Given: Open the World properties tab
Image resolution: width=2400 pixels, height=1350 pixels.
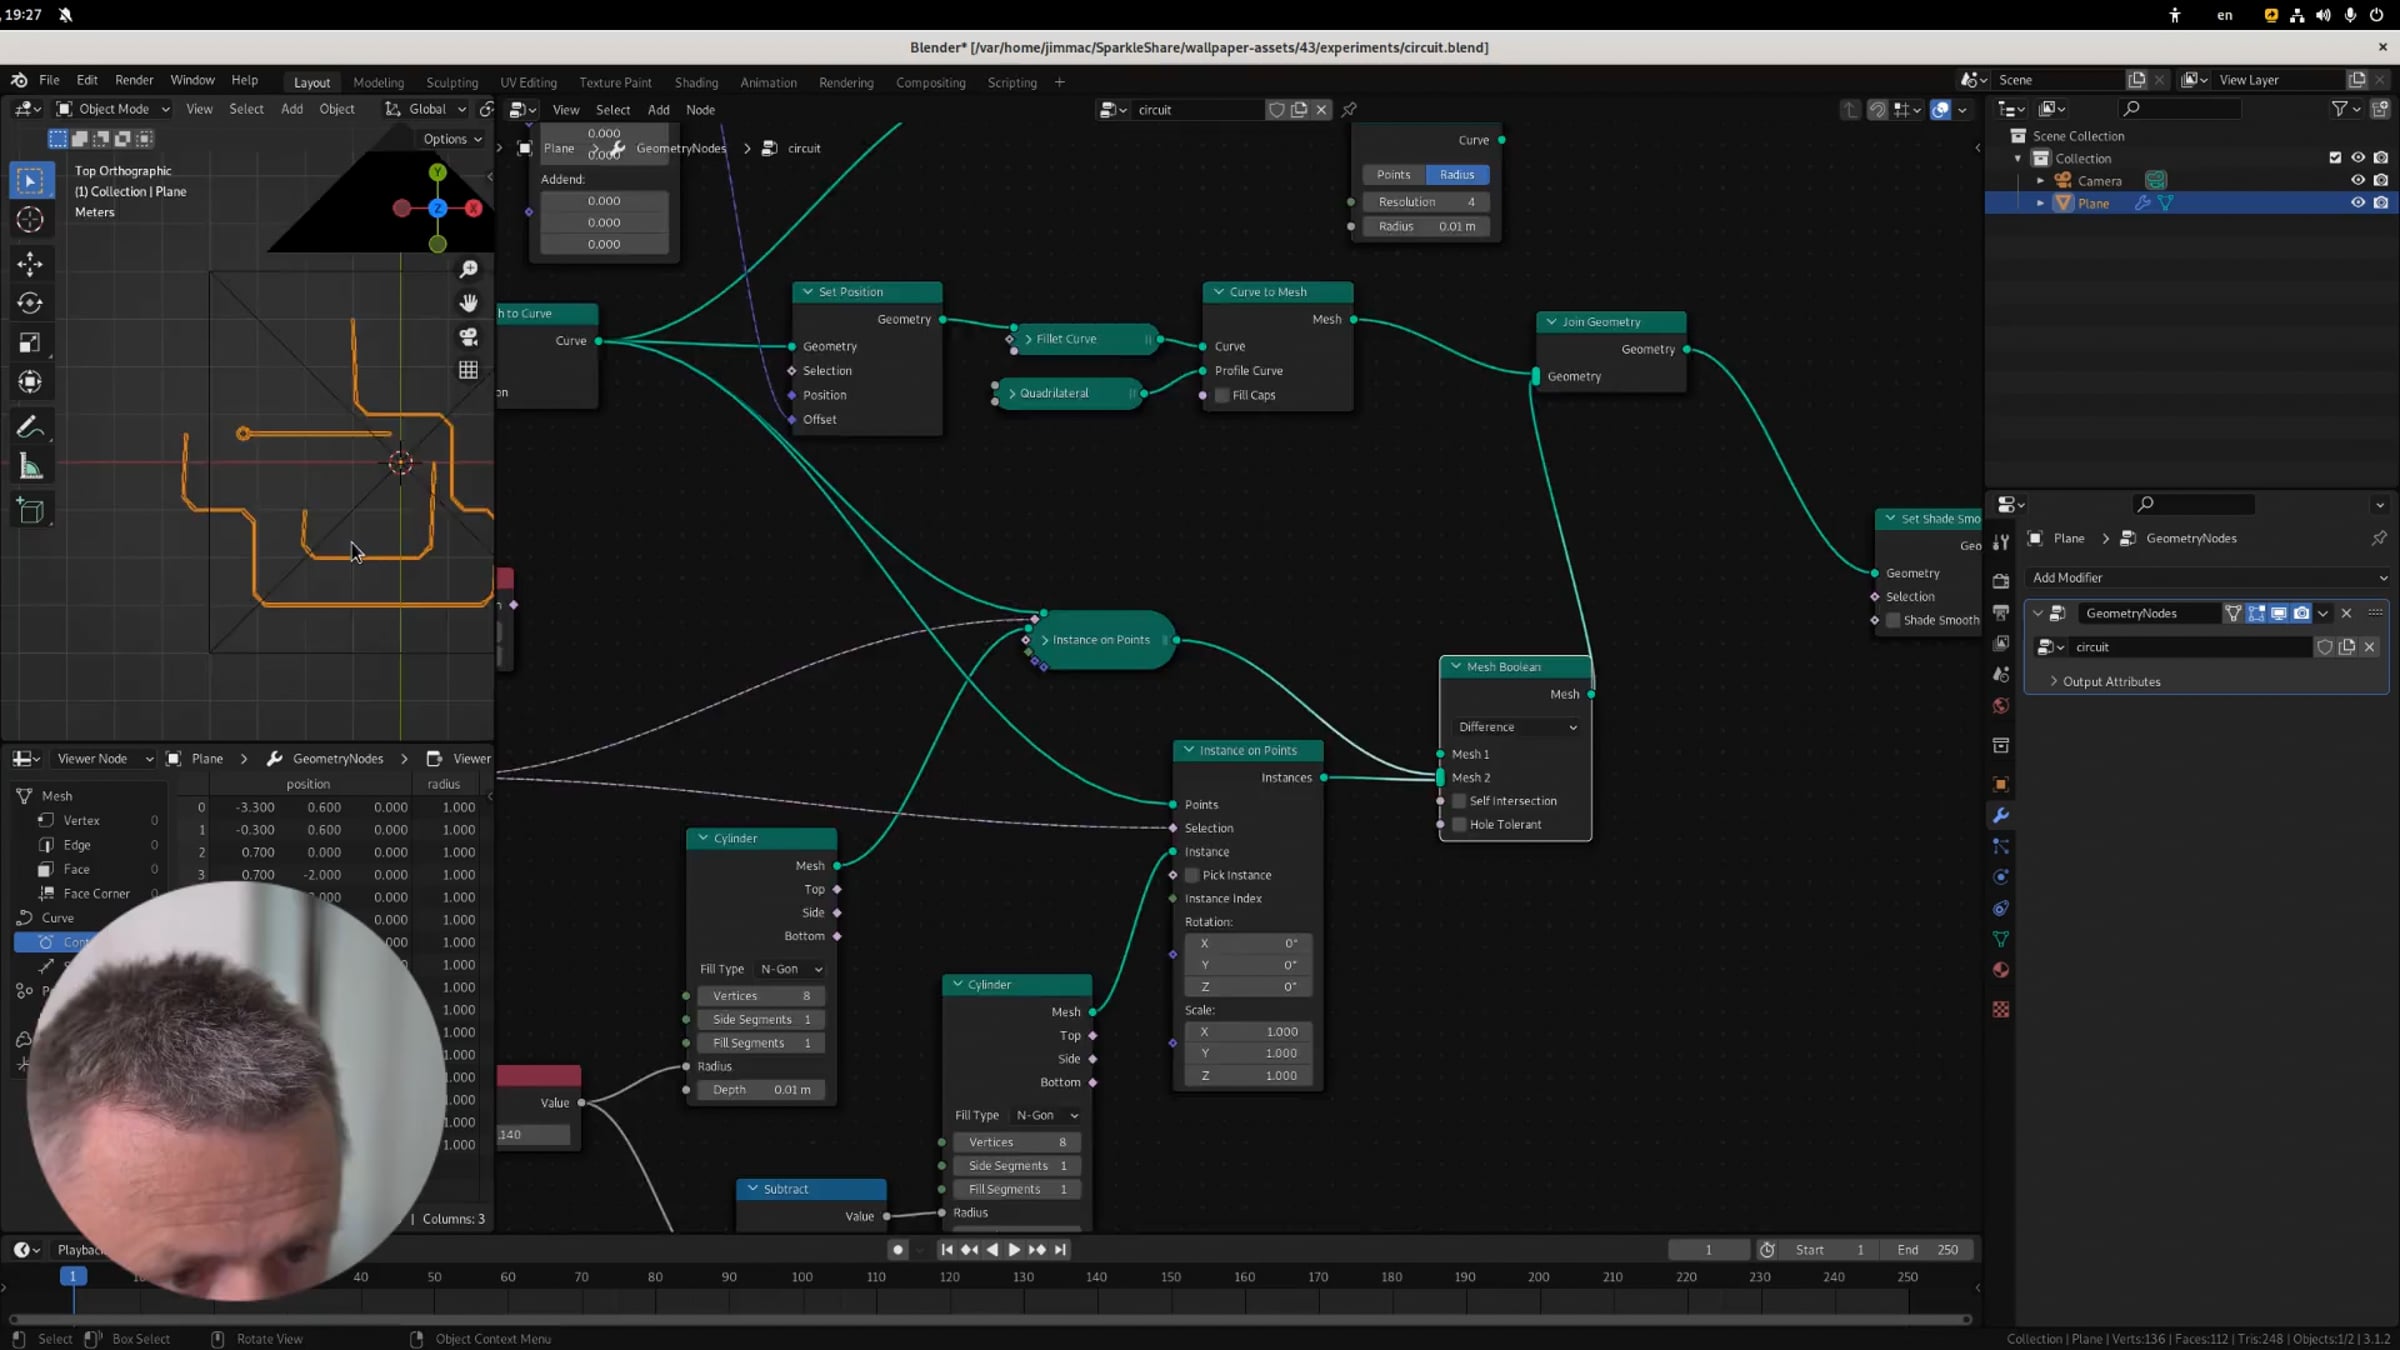Looking at the screenshot, I should 2001,706.
